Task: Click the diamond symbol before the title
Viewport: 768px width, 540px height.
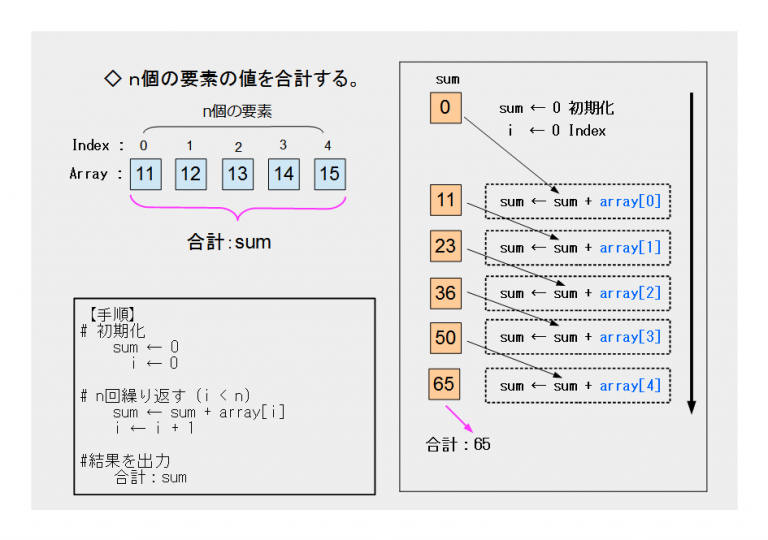Action: click(113, 80)
